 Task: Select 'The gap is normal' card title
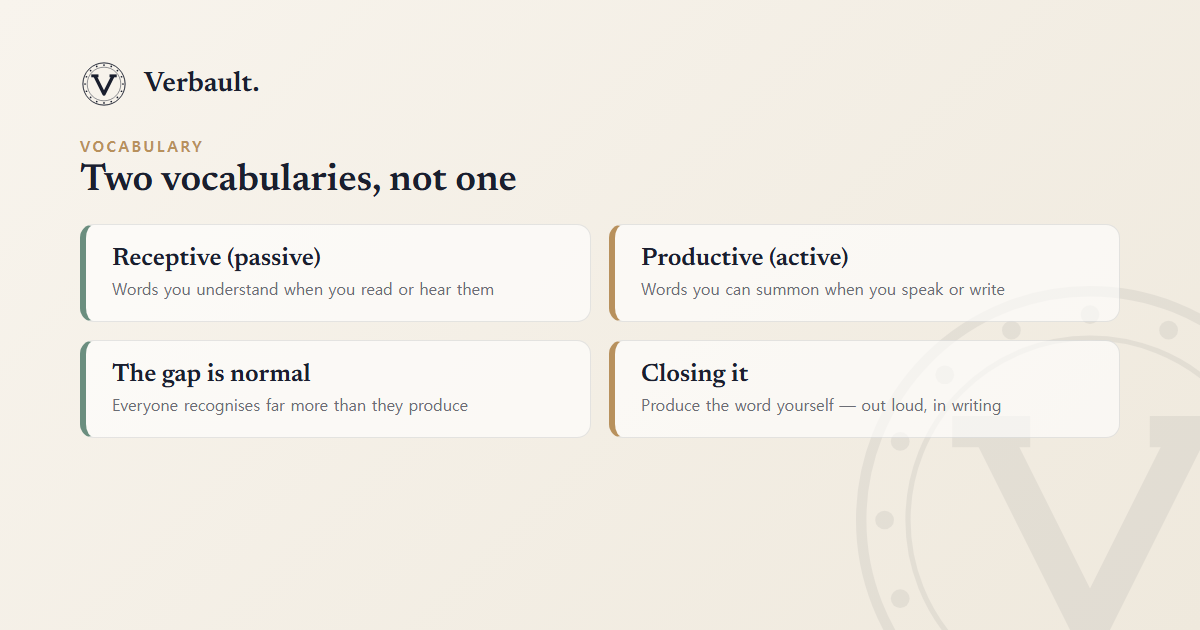click(211, 373)
